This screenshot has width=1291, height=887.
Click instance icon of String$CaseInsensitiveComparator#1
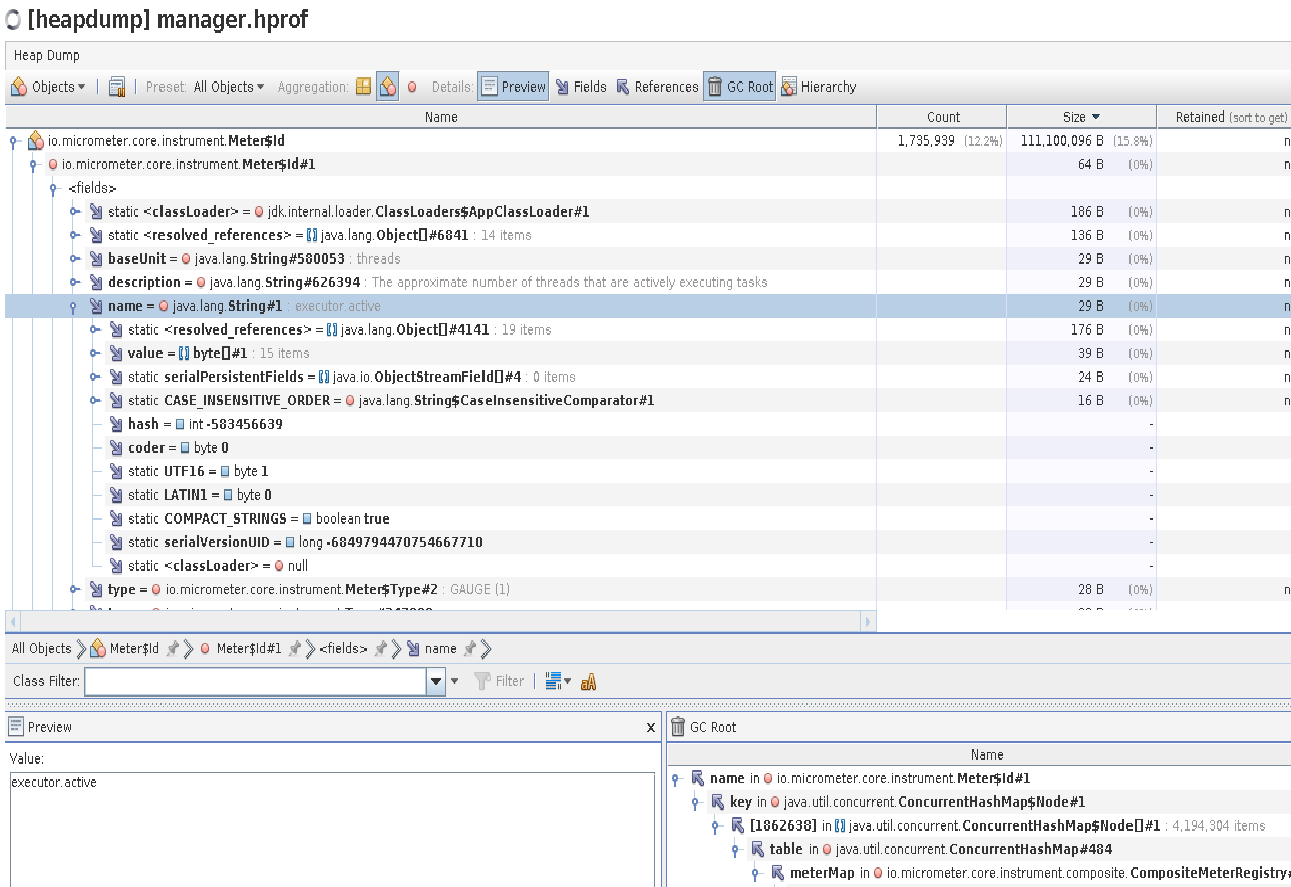(350, 401)
